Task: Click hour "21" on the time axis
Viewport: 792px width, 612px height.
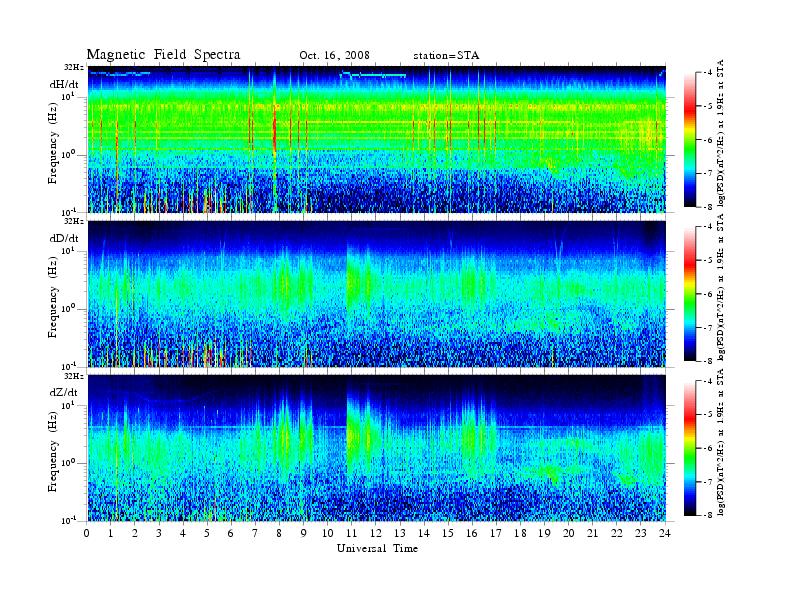Action: click(592, 533)
